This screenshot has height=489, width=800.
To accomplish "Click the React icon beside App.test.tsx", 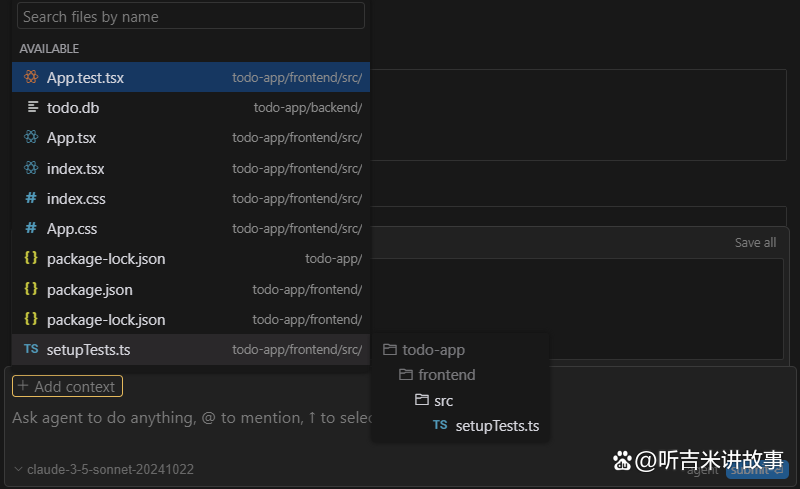I will tap(31, 77).
